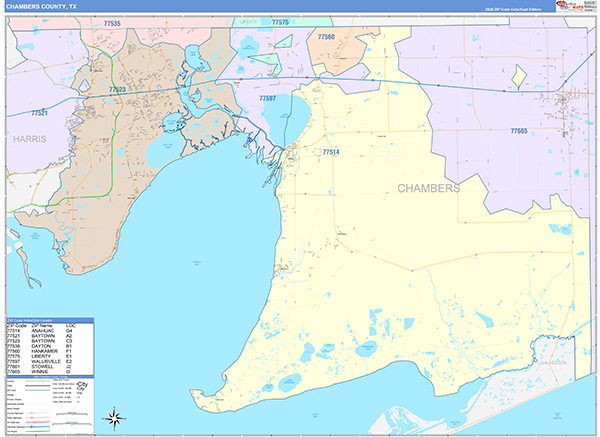Viewport: 600px width, 437px height.
Task: Click the 77575 label on the map
Action: click(x=280, y=22)
